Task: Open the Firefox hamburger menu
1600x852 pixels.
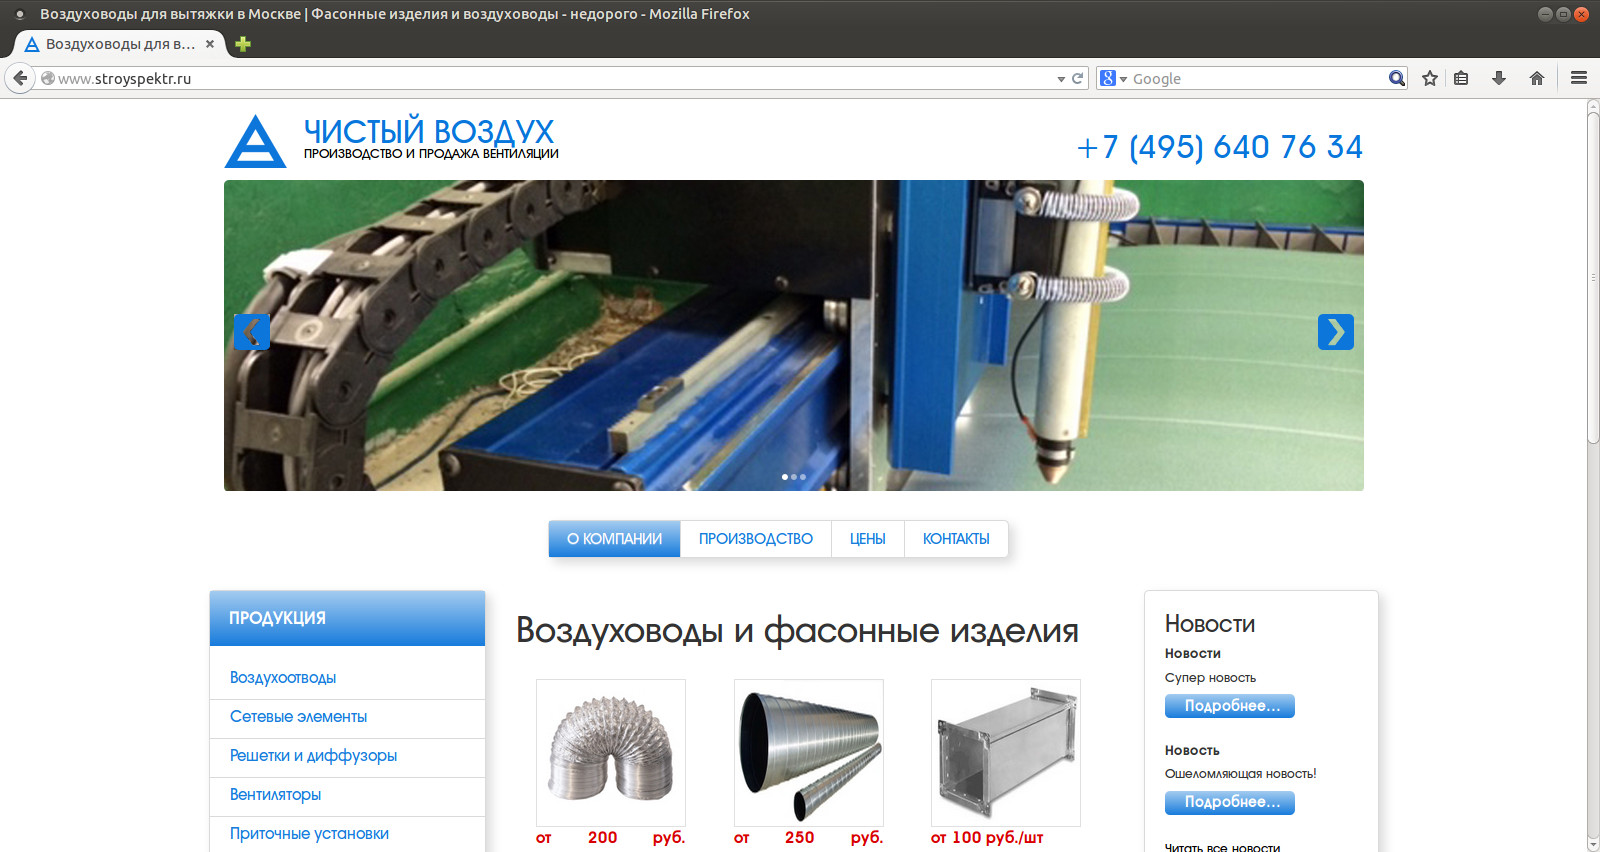Action: tap(1579, 78)
